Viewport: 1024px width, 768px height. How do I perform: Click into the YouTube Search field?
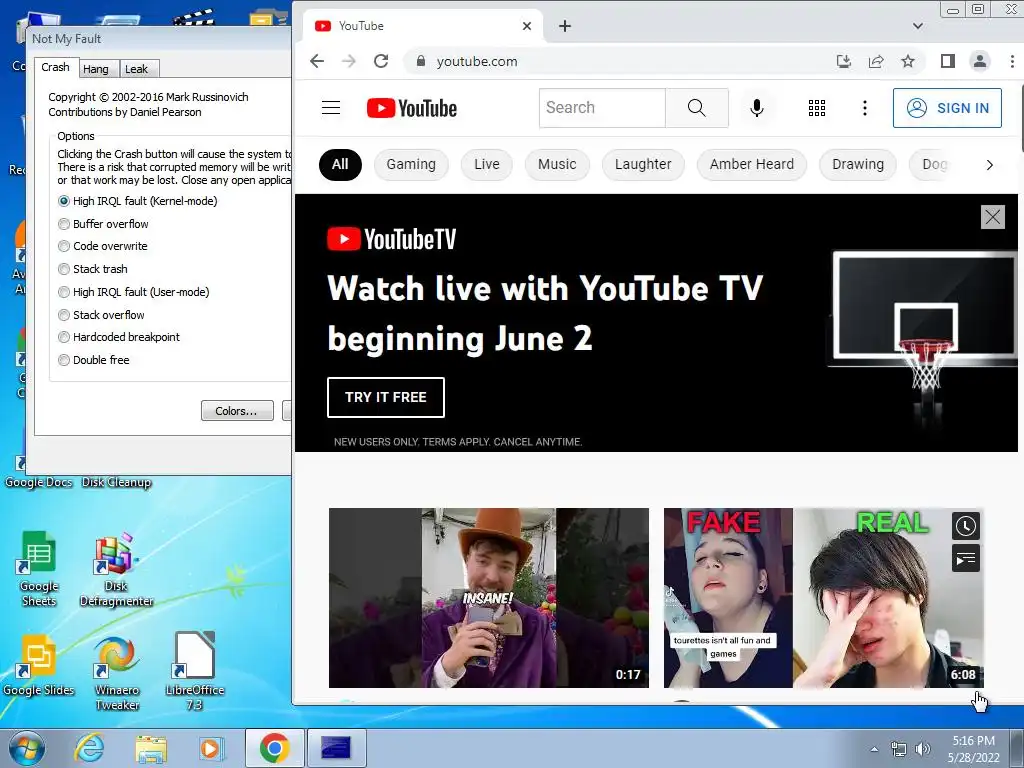pyautogui.click(x=602, y=108)
